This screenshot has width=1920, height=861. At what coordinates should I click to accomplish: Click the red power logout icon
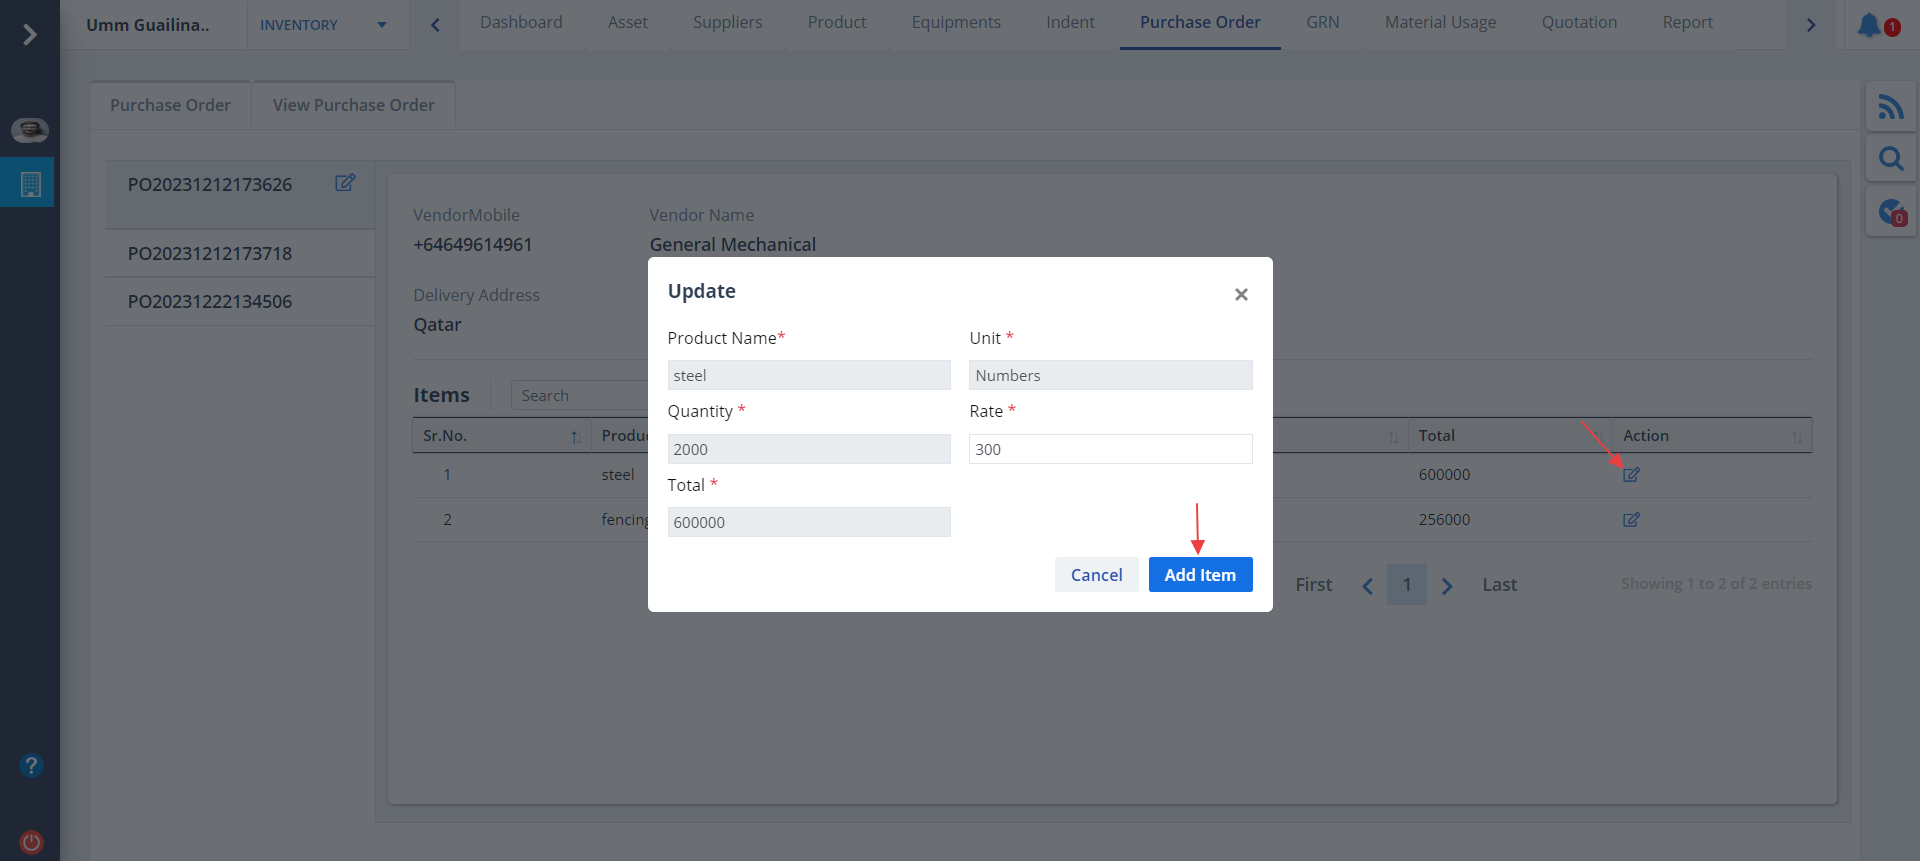31,841
